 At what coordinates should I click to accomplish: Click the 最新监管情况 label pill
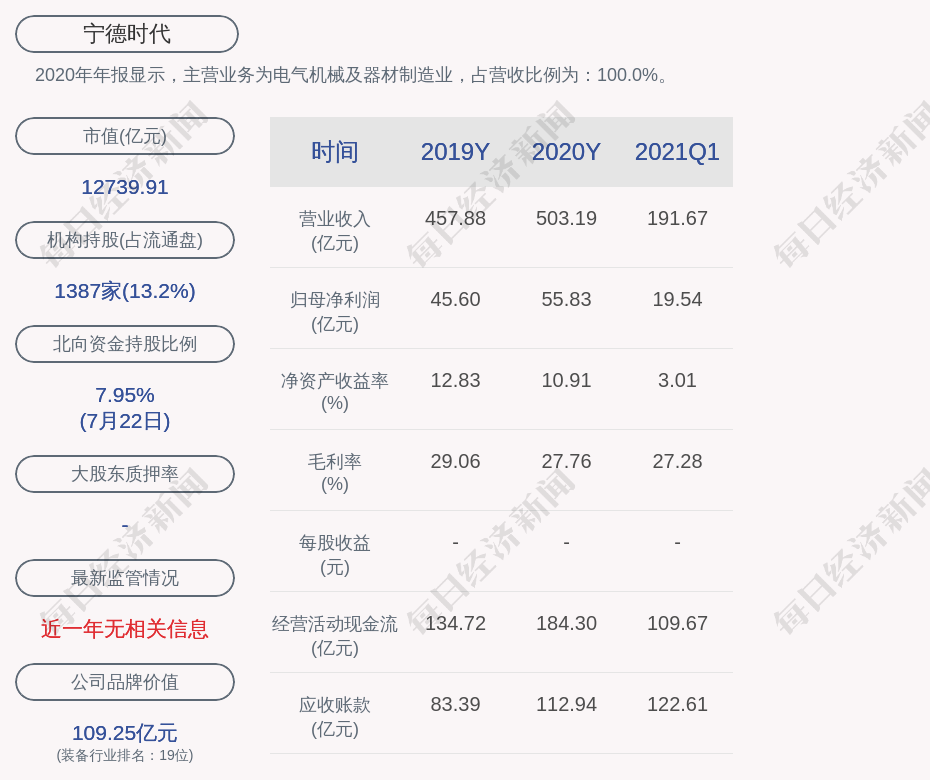125,578
